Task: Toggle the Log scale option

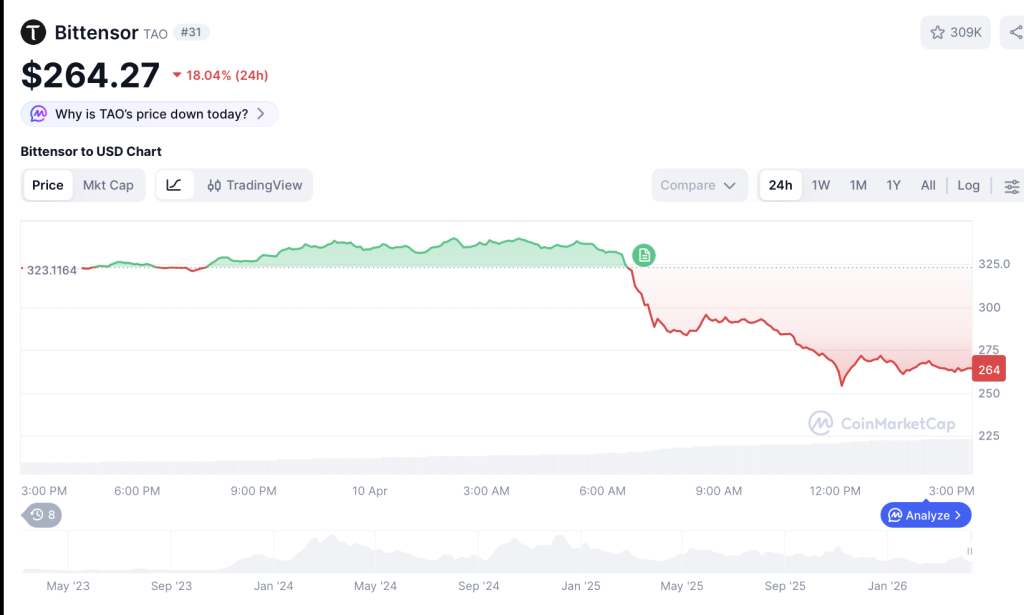Action: point(968,185)
